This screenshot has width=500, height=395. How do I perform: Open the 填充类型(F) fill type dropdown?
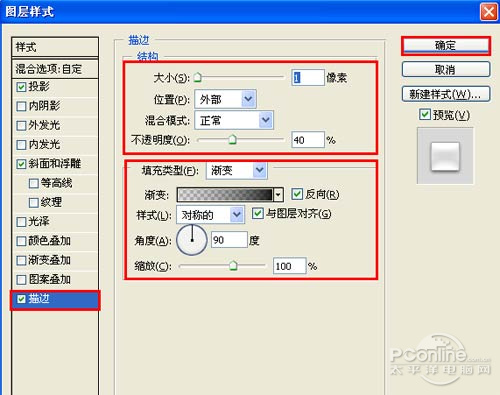237,171
